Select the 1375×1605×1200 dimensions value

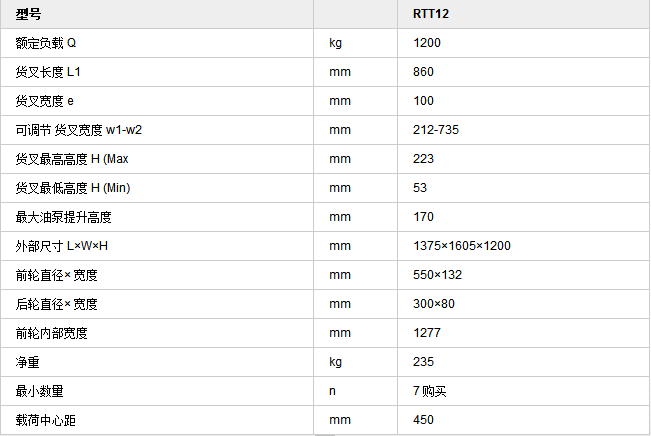(x=462, y=246)
